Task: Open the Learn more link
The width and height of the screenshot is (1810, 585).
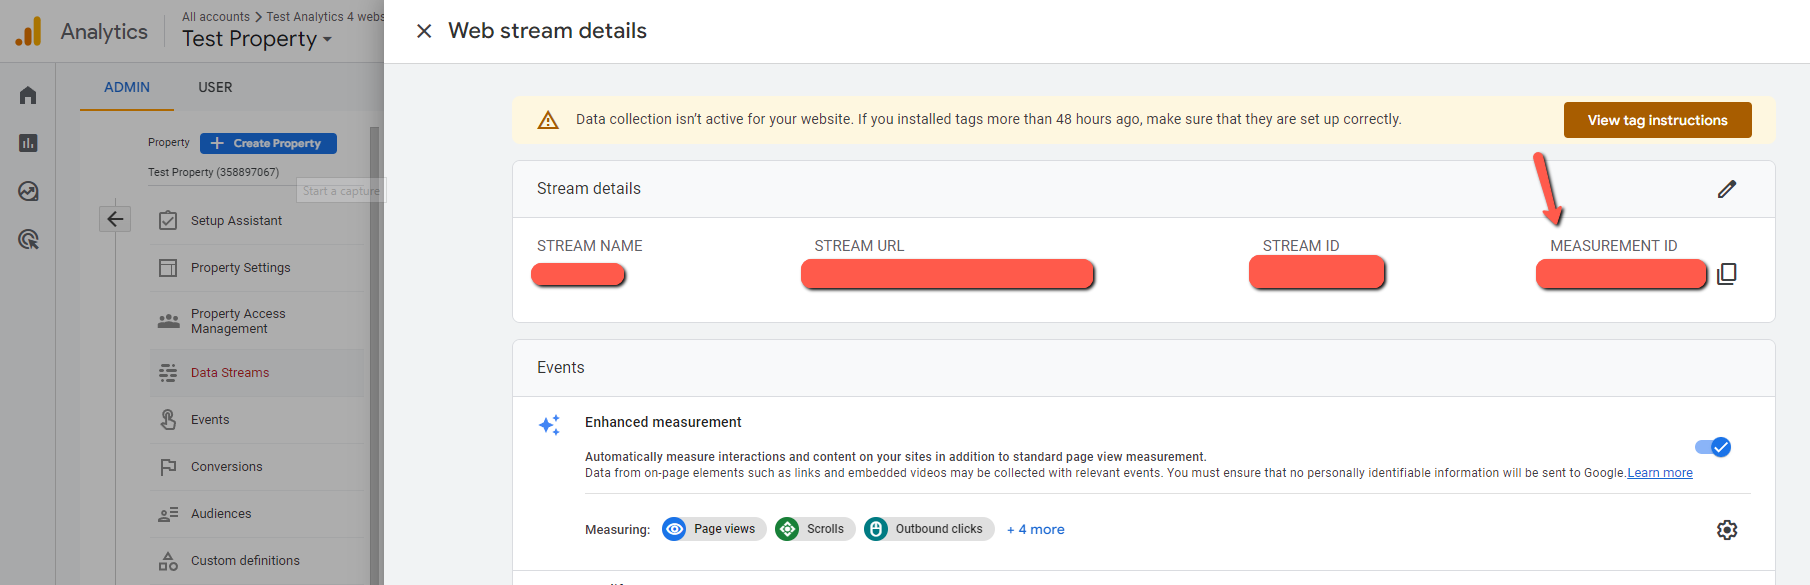Action: tap(1660, 473)
